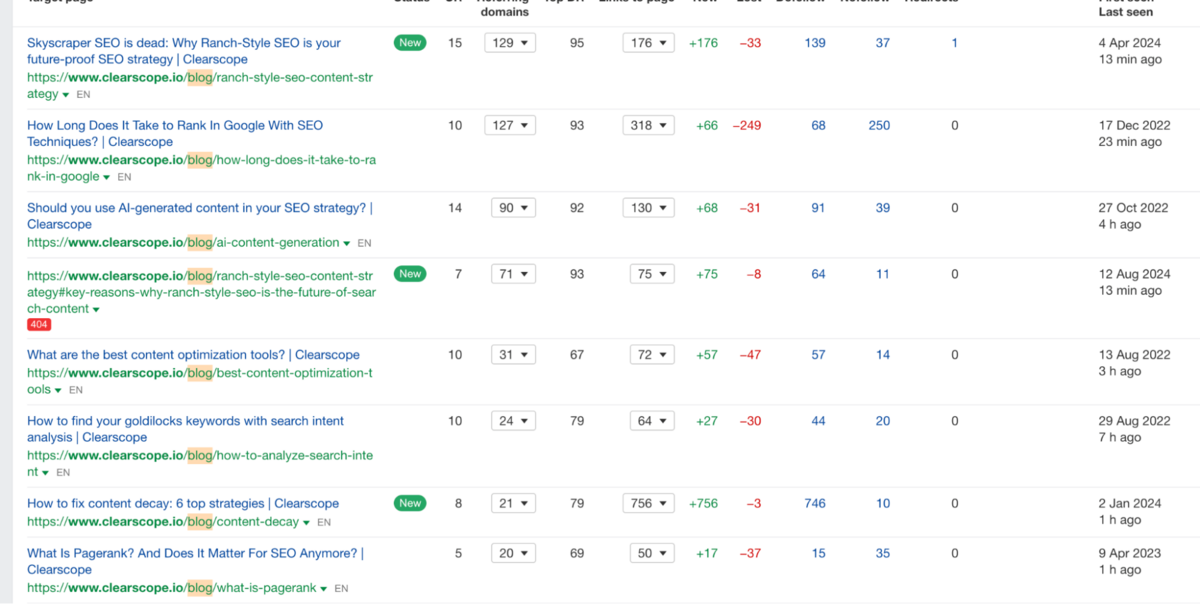Viewport: 1200px width, 604px height.
Task: Open the 756 links to page dropdown
Action: point(648,503)
